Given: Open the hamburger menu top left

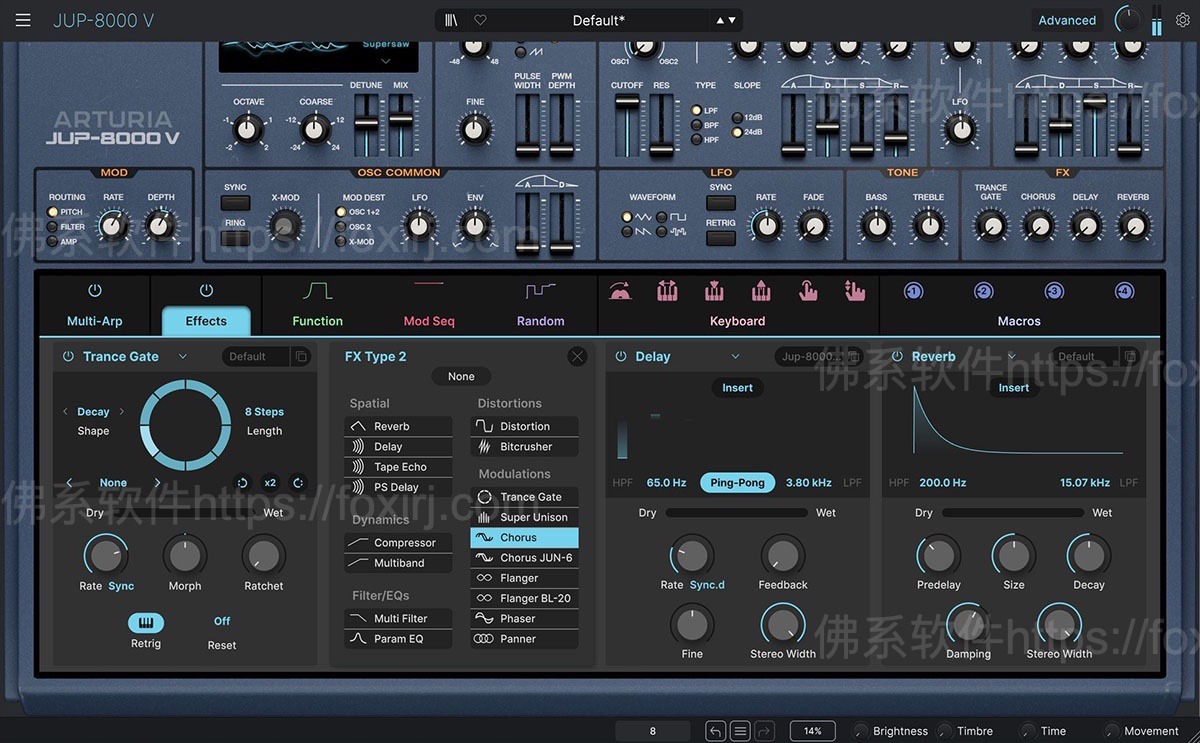Looking at the screenshot, I should (23, 19).
